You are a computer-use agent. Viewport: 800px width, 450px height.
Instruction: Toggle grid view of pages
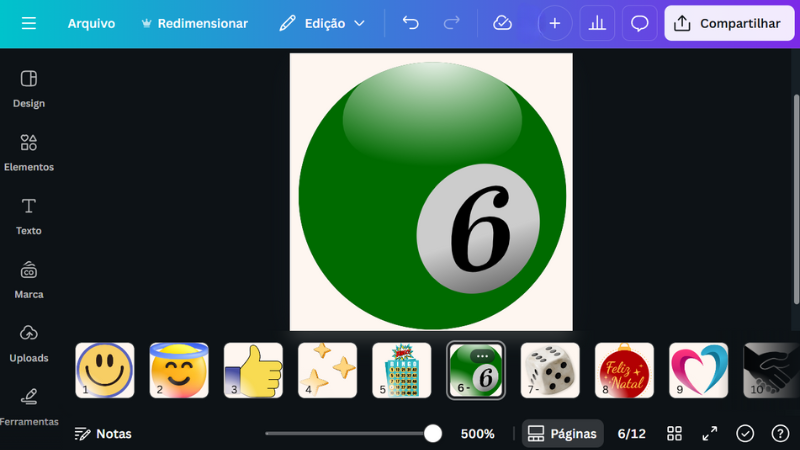coord(675,433)
